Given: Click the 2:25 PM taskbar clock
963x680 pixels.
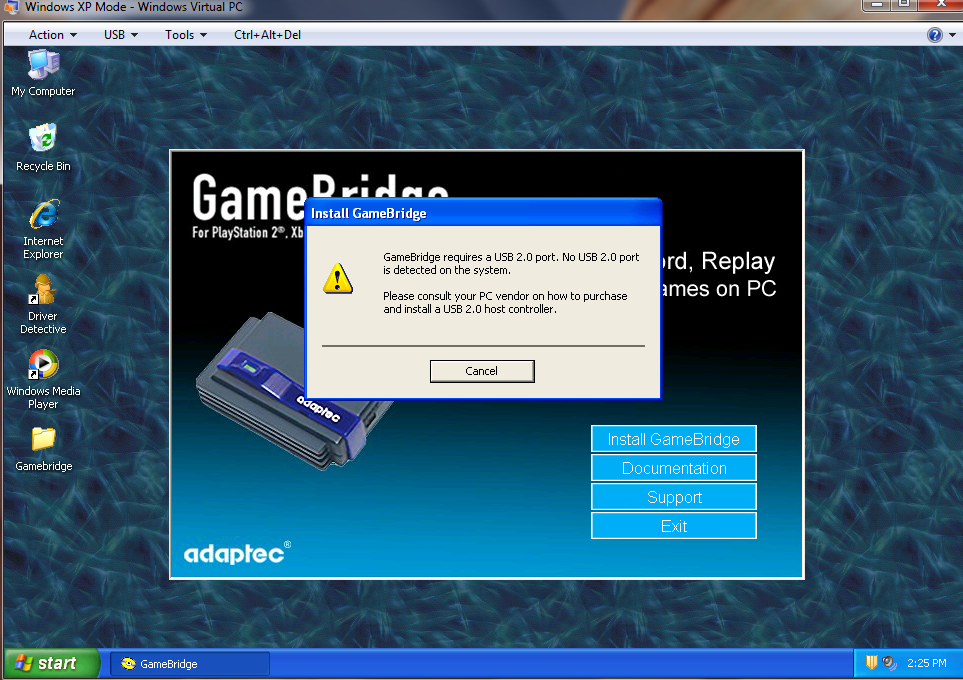Looking at the screenshot, I should pyautogui.click(x=927, y=663).
